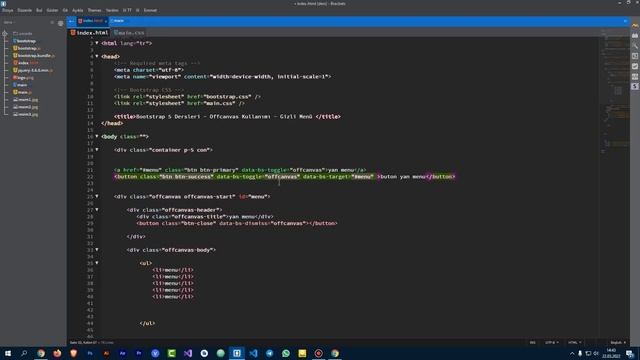Open After Effects from the taskbar
This screenshot has height=360, width=640.
122,353
